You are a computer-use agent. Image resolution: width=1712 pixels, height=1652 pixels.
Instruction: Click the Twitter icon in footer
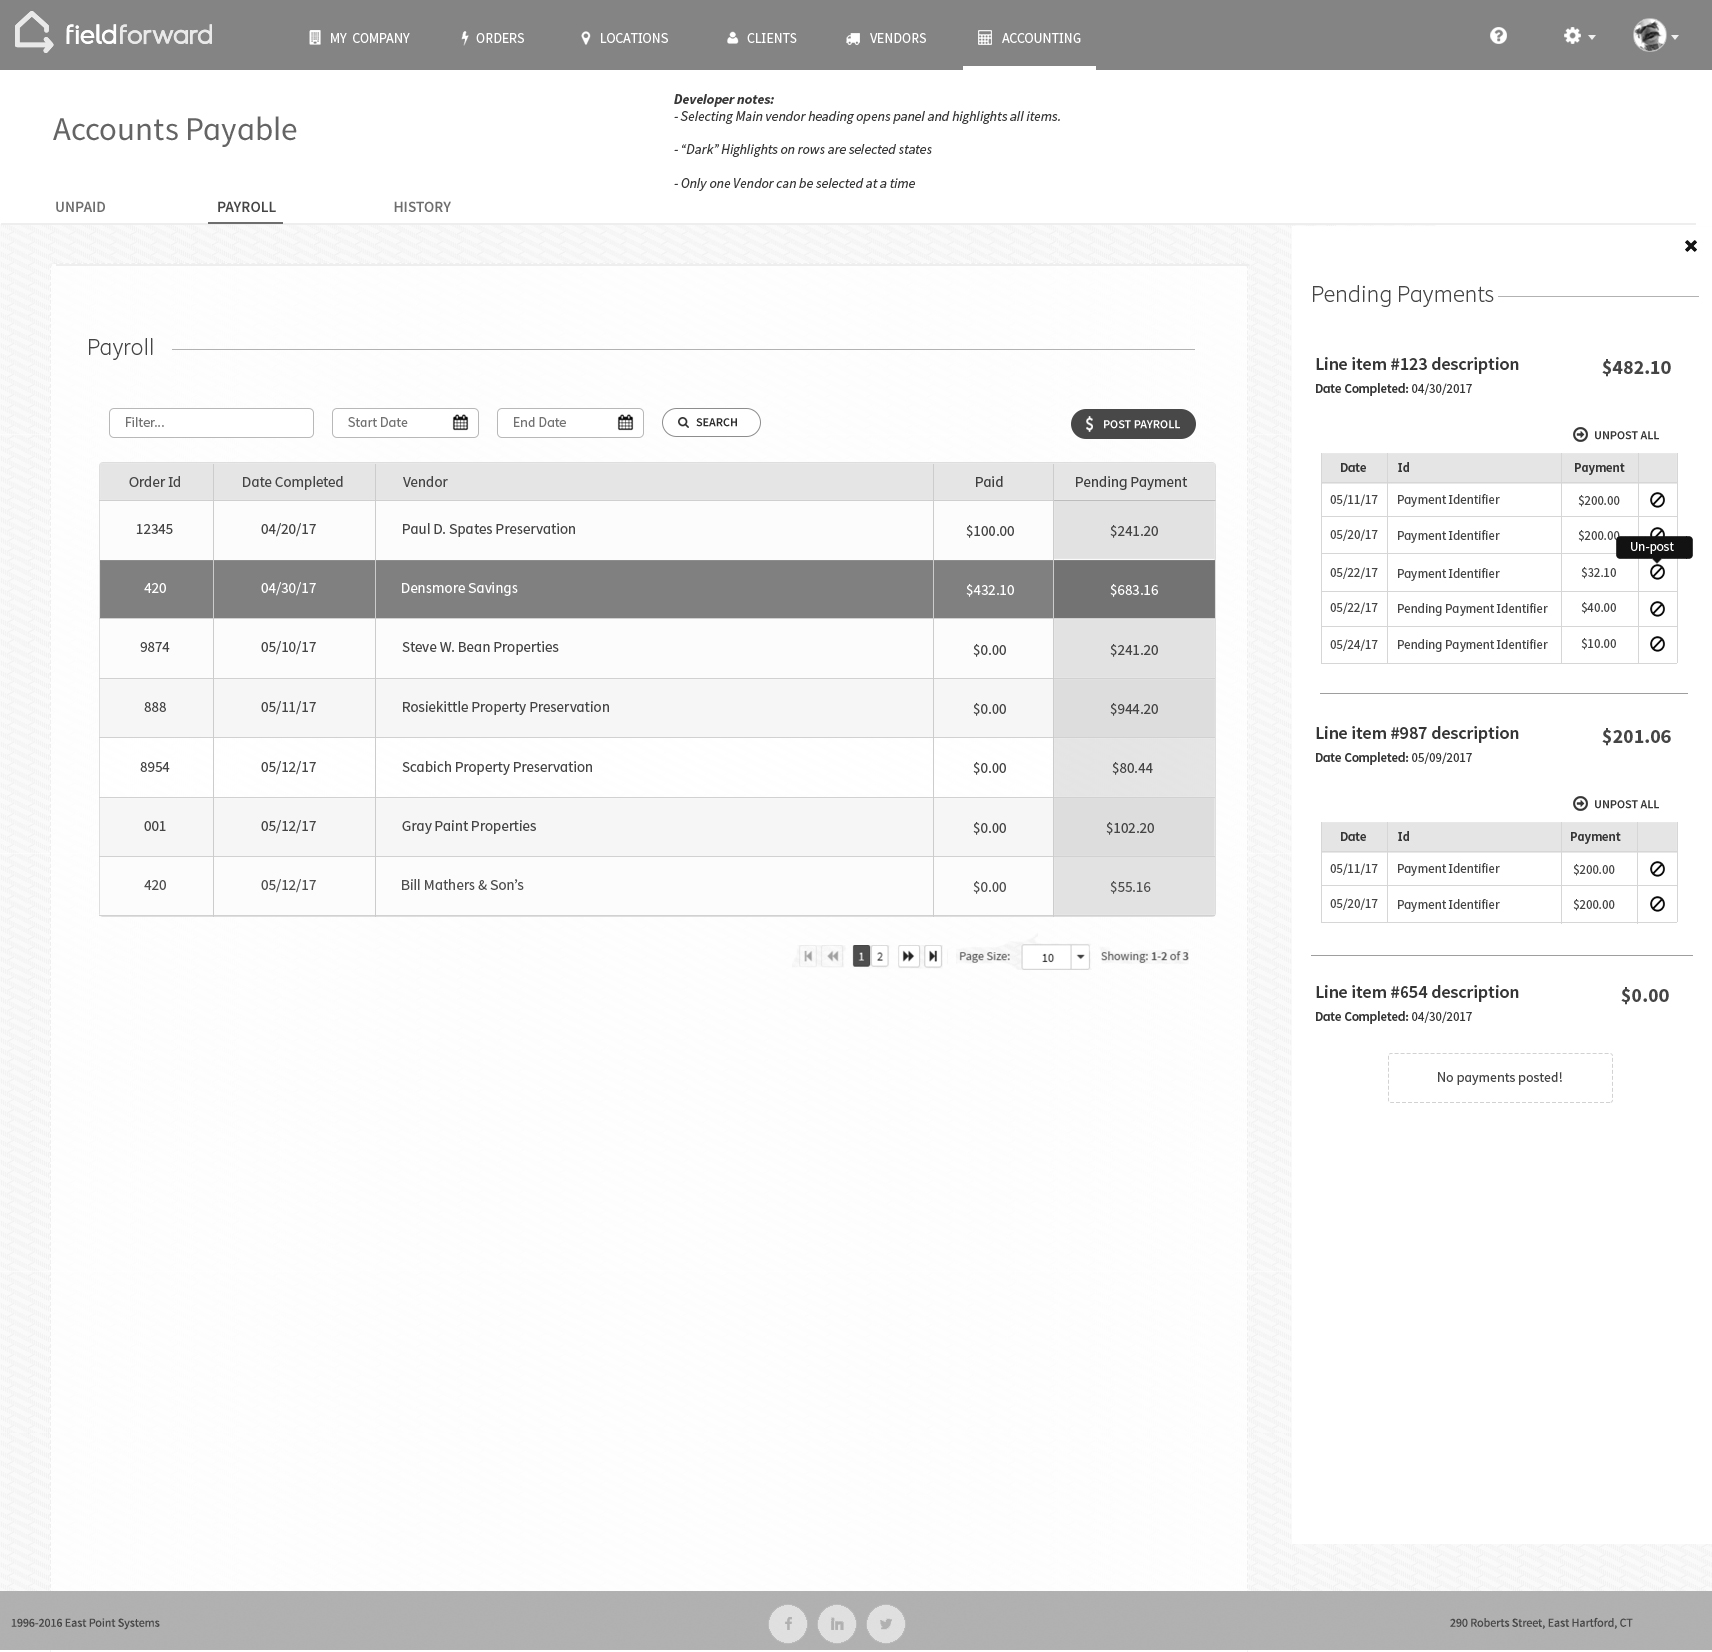point(885,1624)
